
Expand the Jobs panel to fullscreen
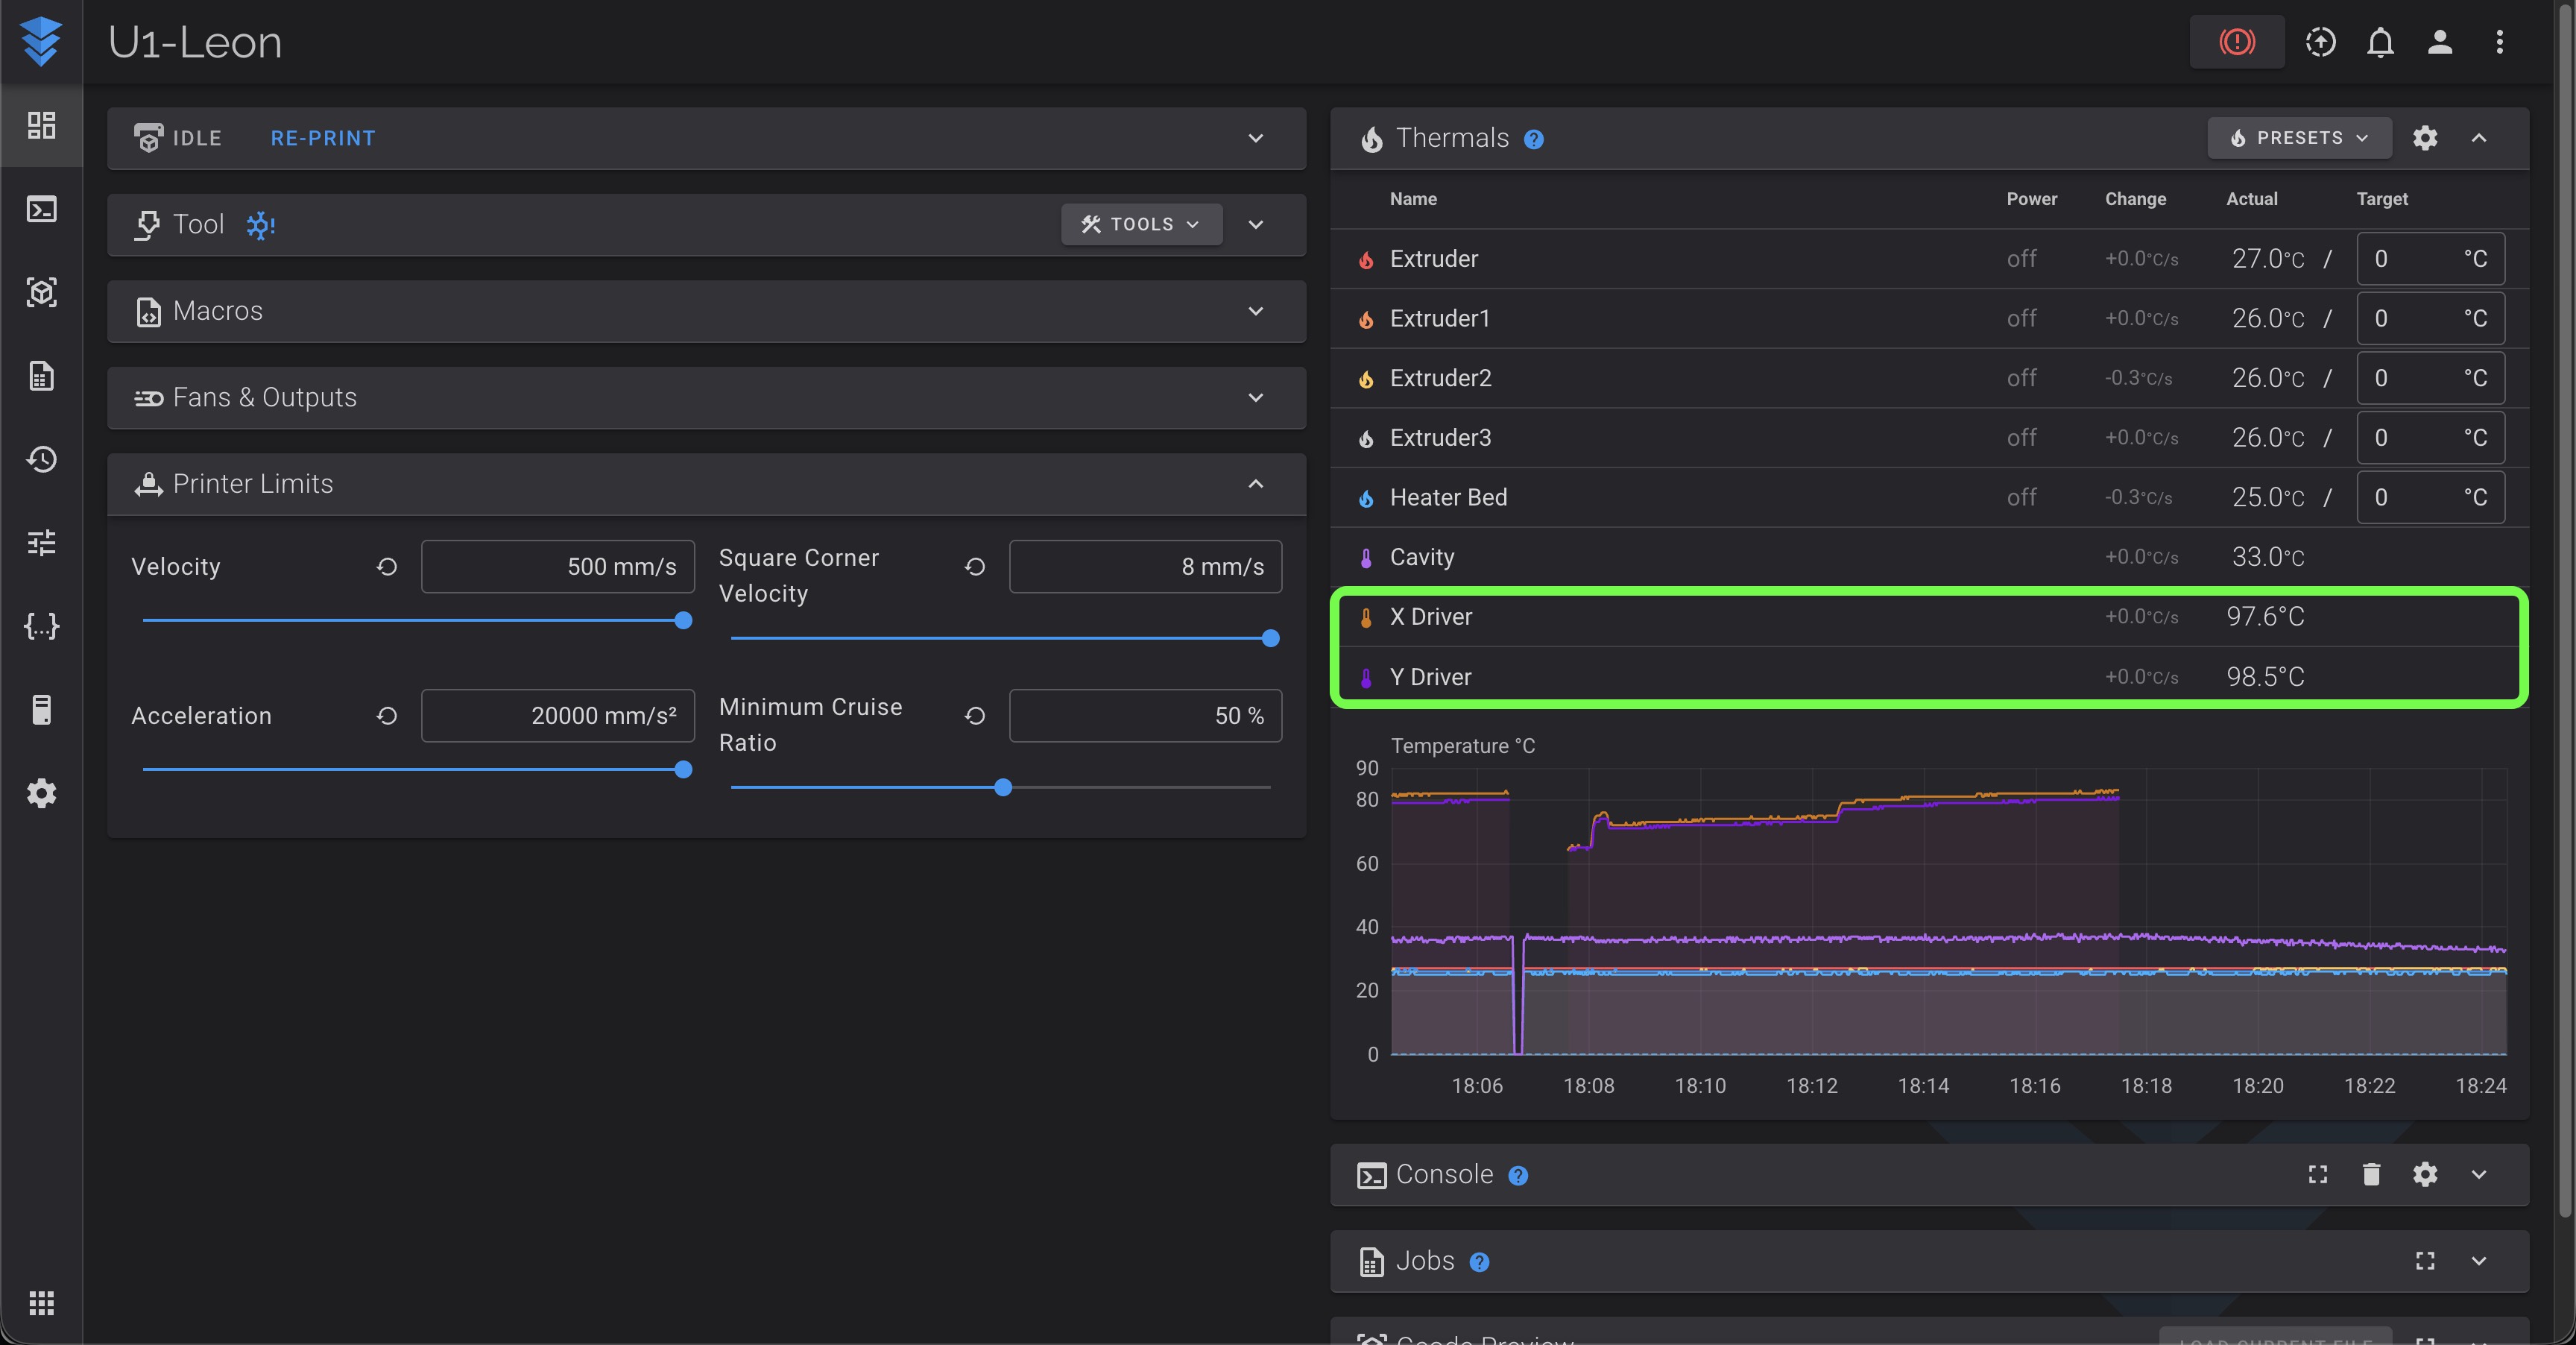(x=2425, y=1261)
